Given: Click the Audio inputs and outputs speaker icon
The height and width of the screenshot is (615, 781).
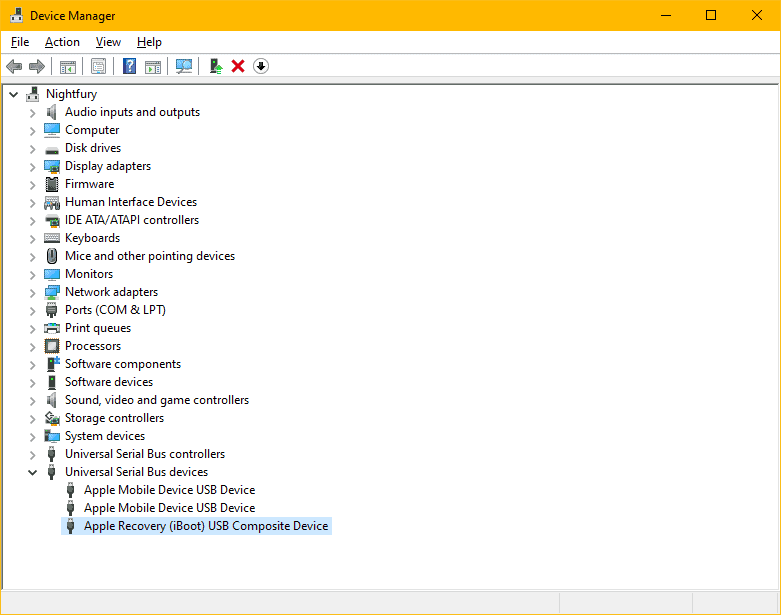Looking at the screenshot, I should point(51,112).
